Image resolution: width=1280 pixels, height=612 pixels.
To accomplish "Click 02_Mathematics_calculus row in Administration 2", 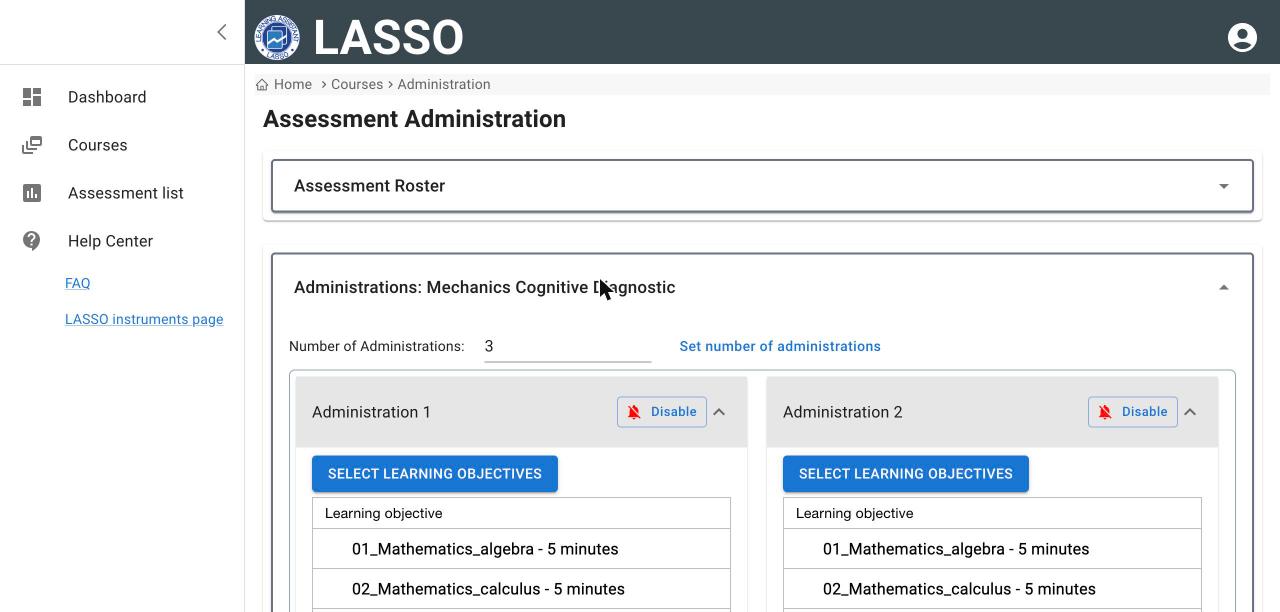I will click(992, 589).
